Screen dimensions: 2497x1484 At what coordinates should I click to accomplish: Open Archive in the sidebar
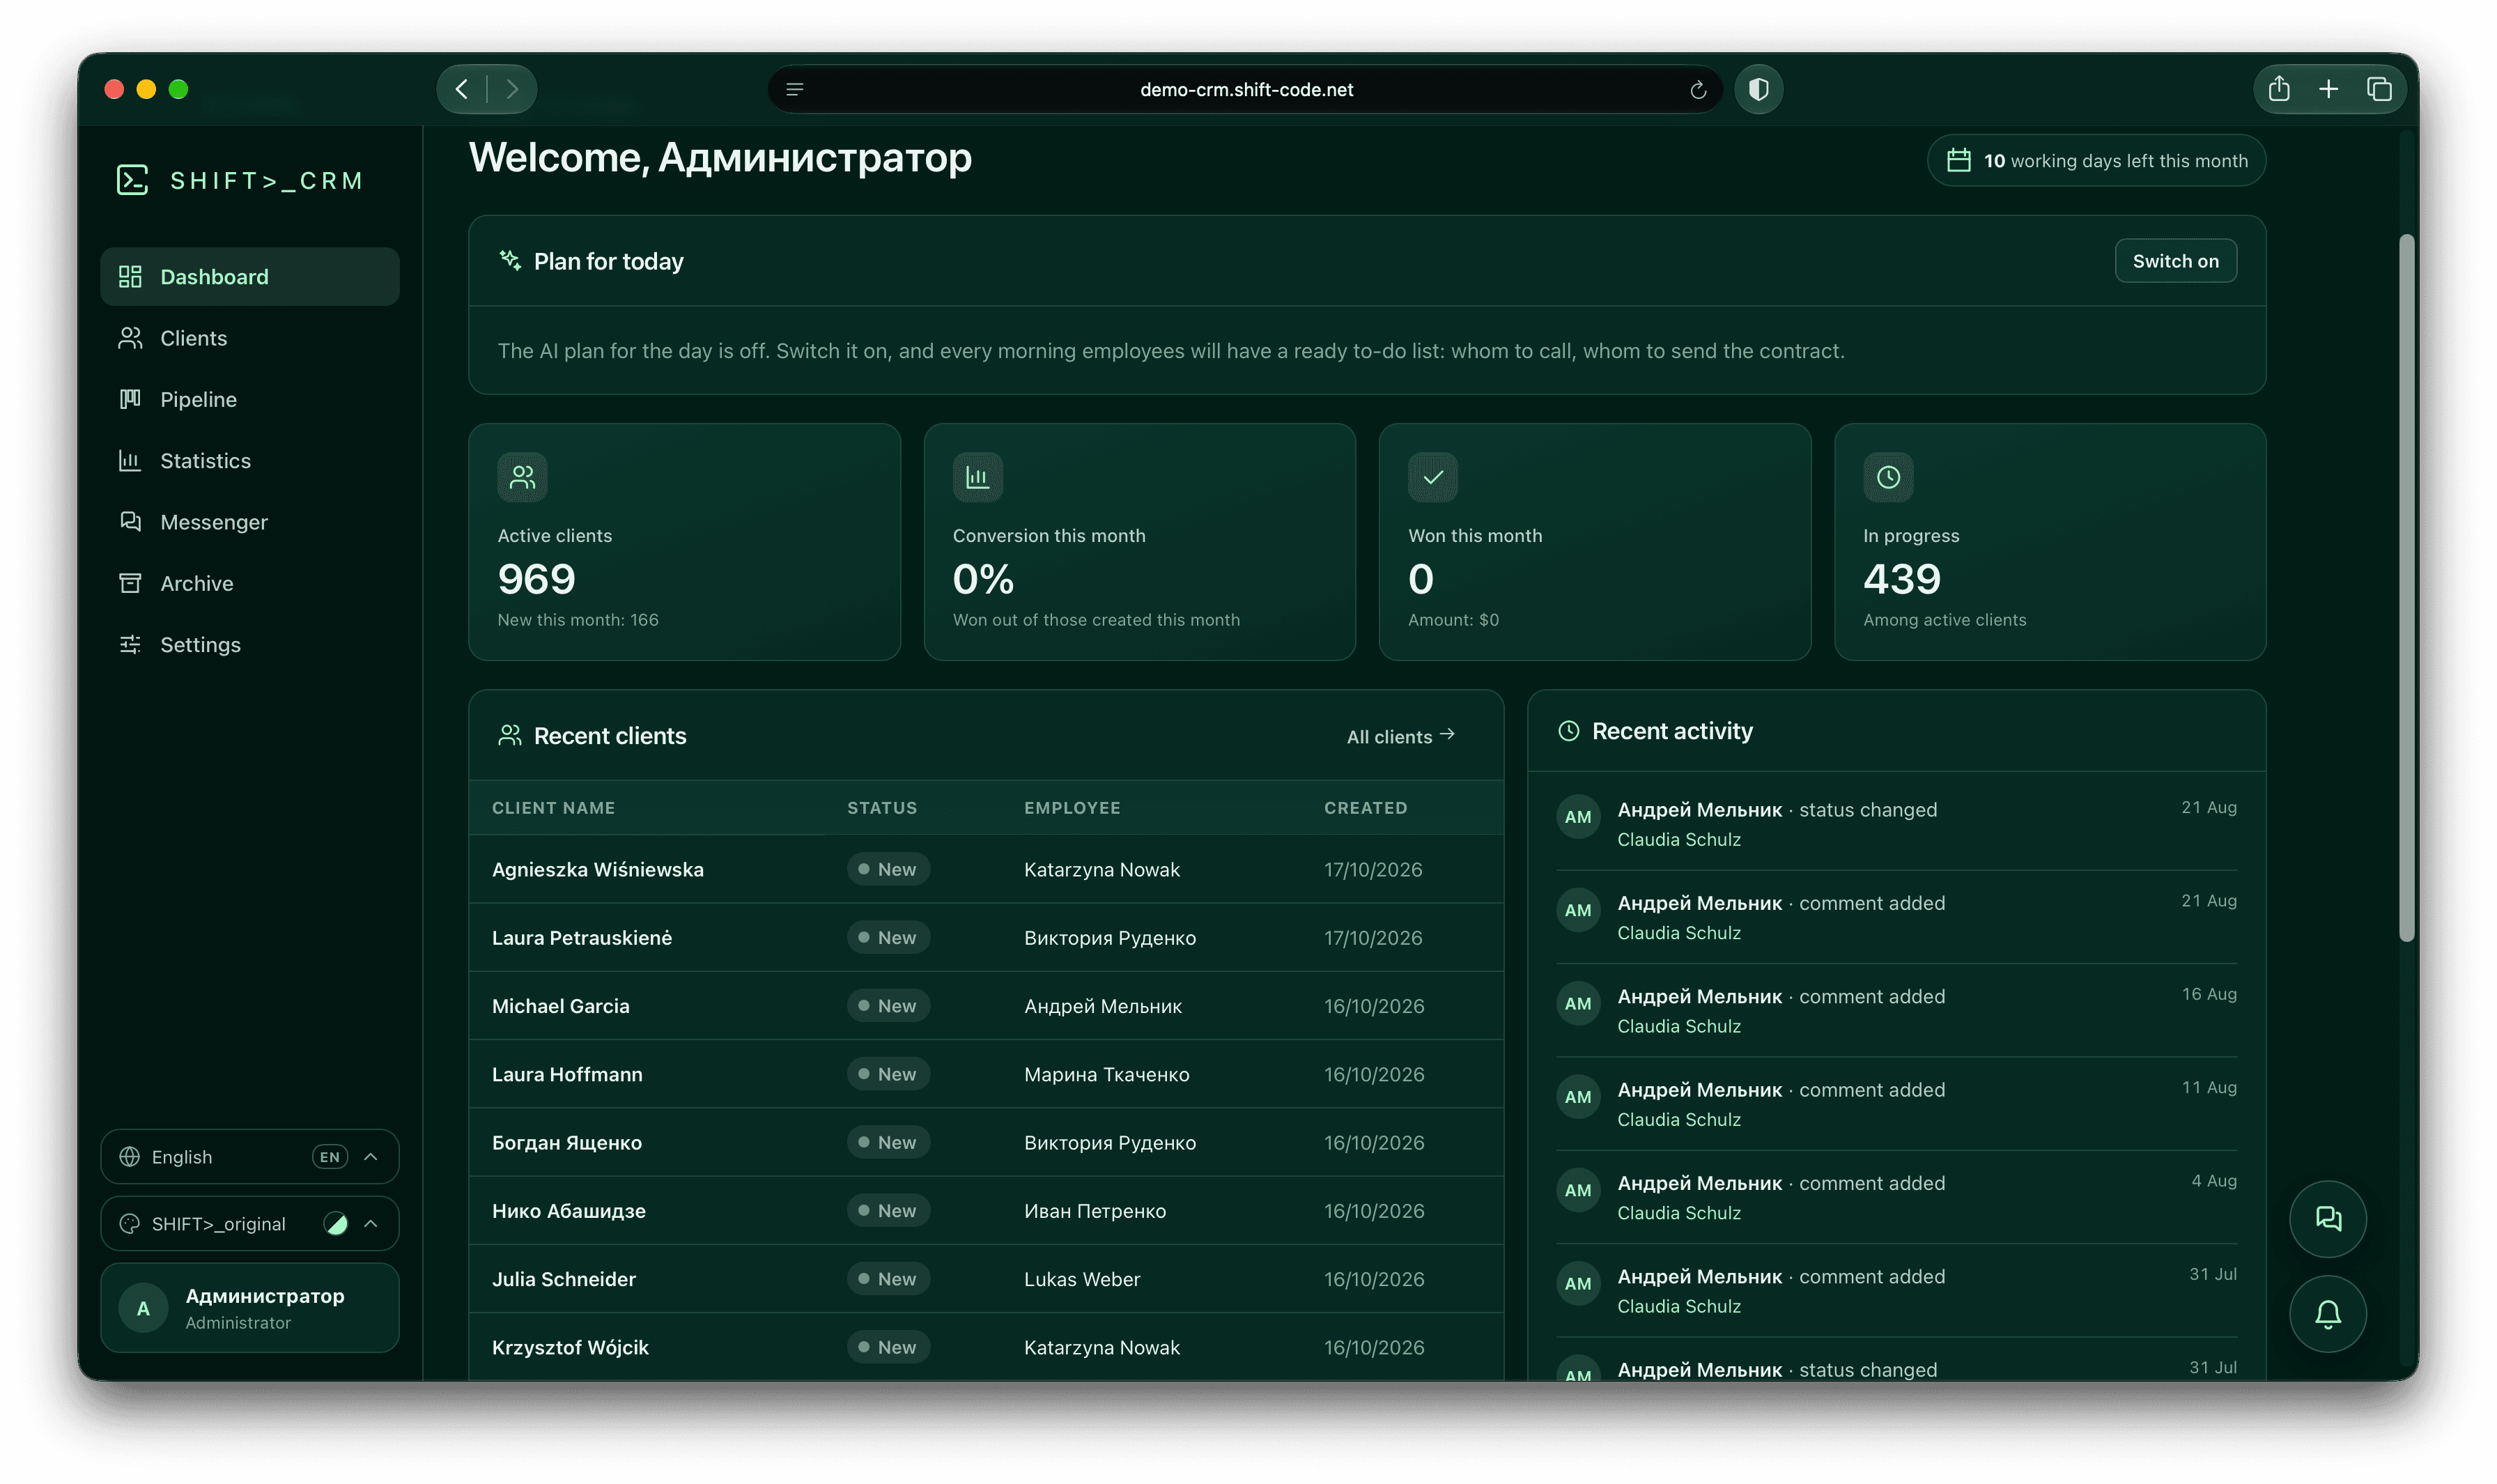tap(250, 583)
